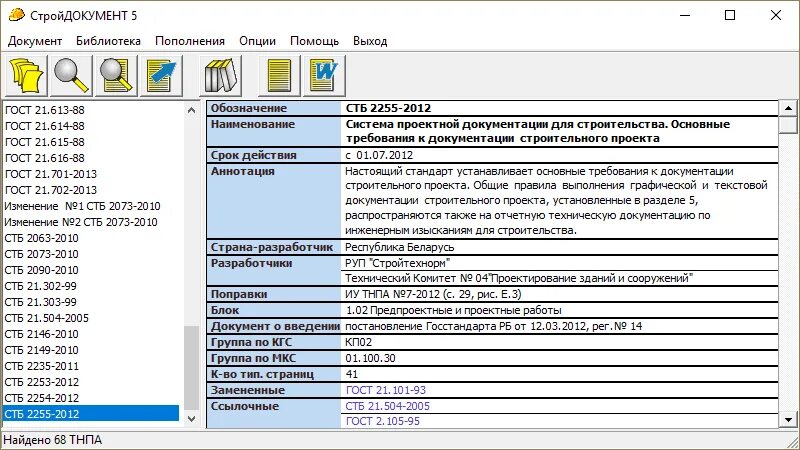This screenshot has height=450, width=800.
Task: Click the magnifying glass search icon
Action: coord(70,76)
